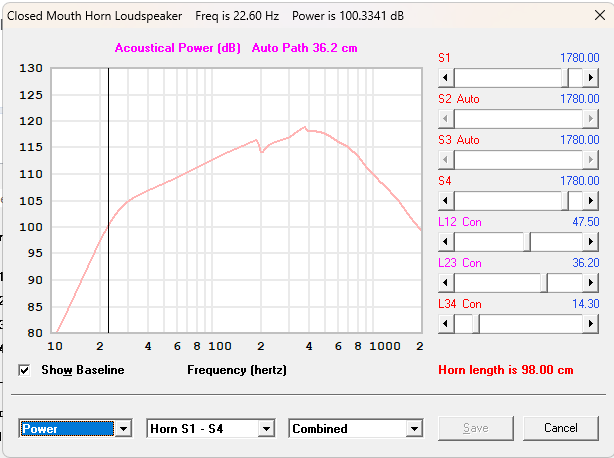This screenshot has width=614, height=458.
Task: Click the L23 Con label
Action: click(460, 263)
